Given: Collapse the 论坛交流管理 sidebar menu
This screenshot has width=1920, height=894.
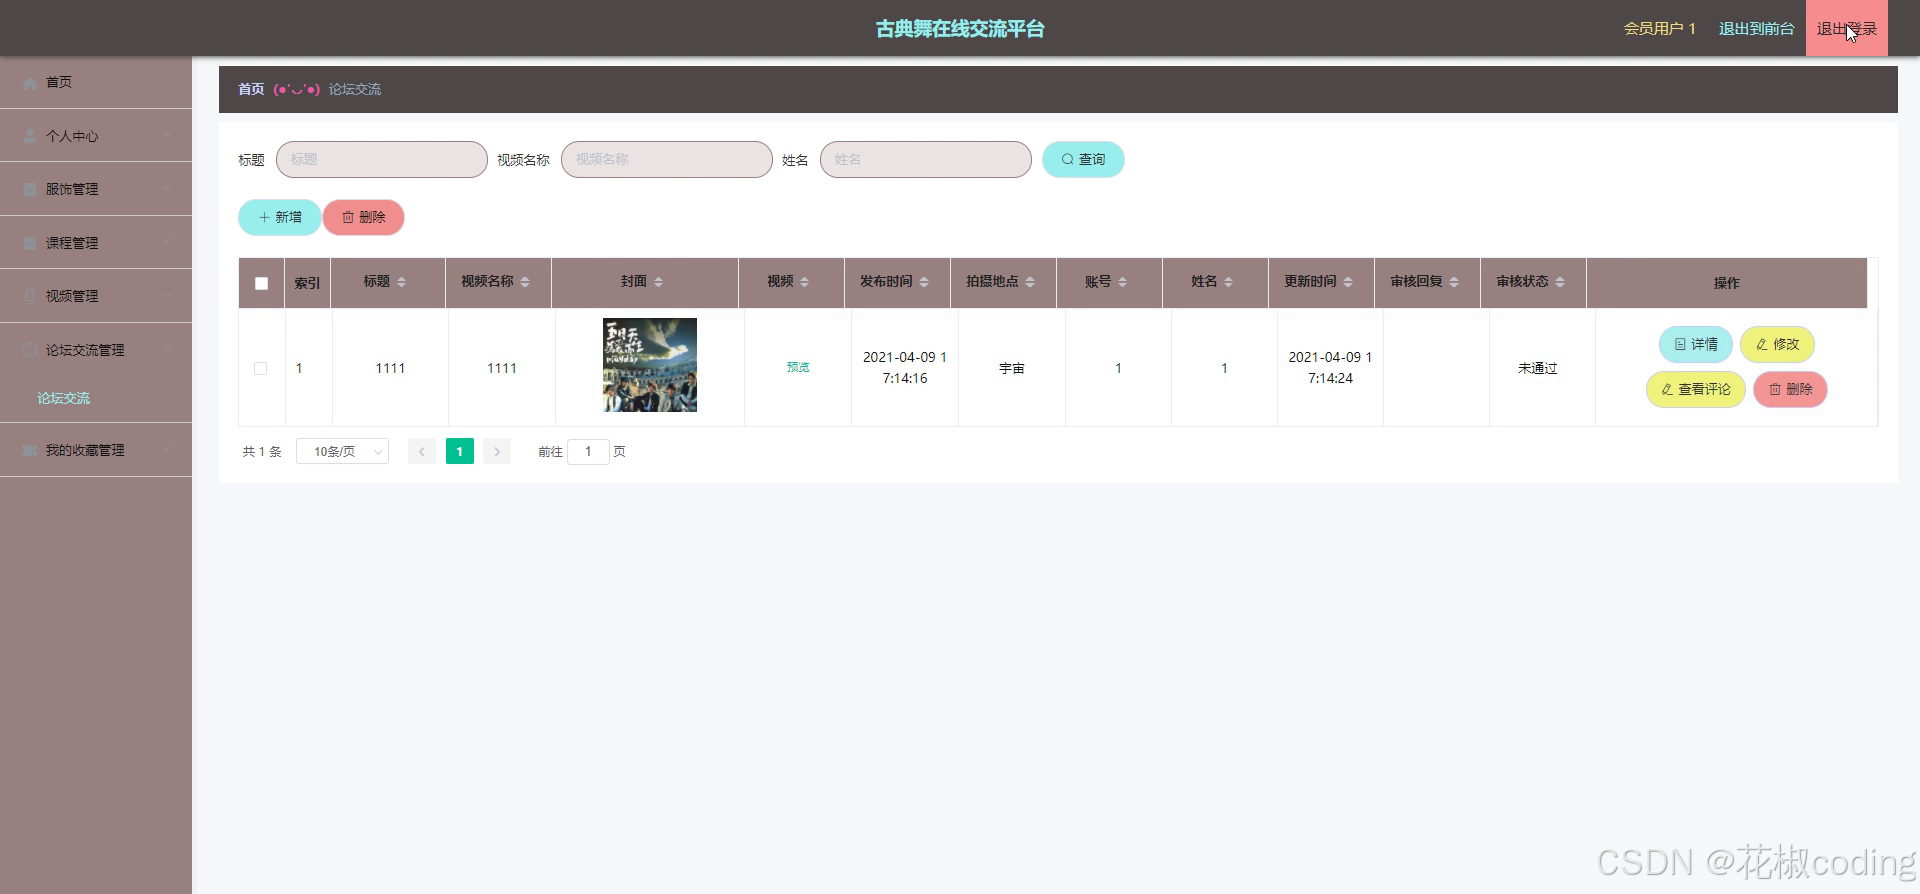Looking at the screenshot, I should pyautogui.click(x=96, y=350).
